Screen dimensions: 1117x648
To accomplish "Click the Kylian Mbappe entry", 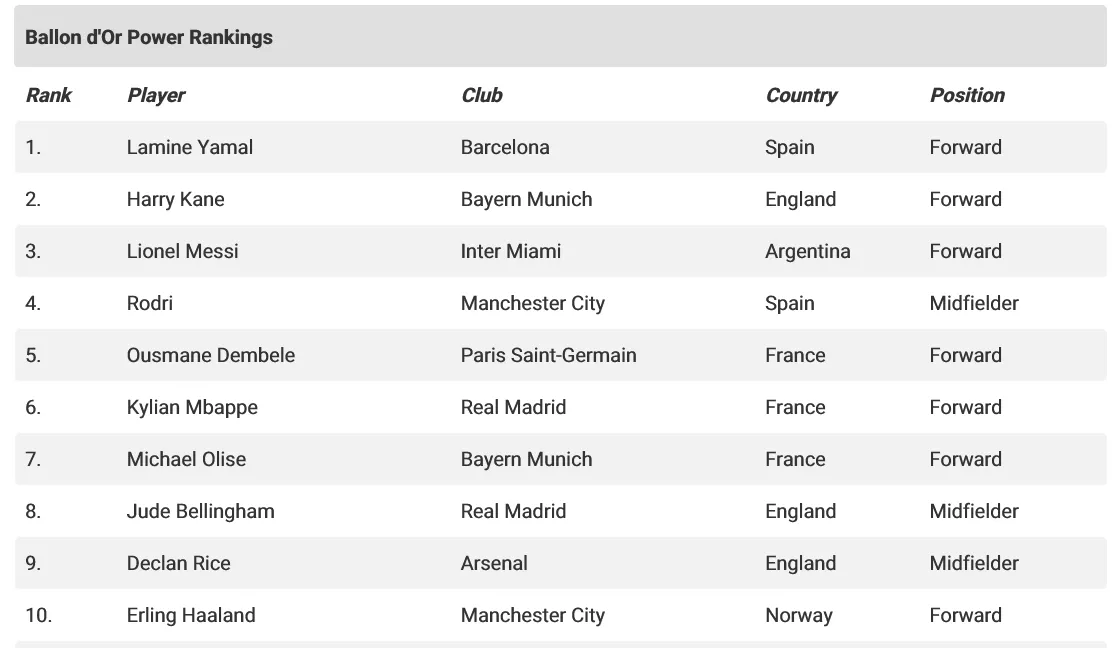I will 192,407.
